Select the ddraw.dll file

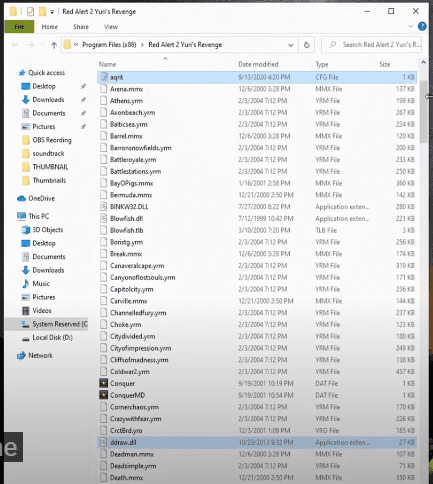[257, 442]
